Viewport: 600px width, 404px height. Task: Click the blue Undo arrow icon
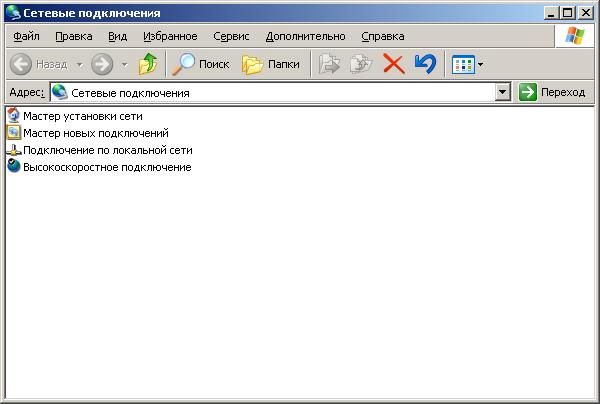tap(425, 64)
